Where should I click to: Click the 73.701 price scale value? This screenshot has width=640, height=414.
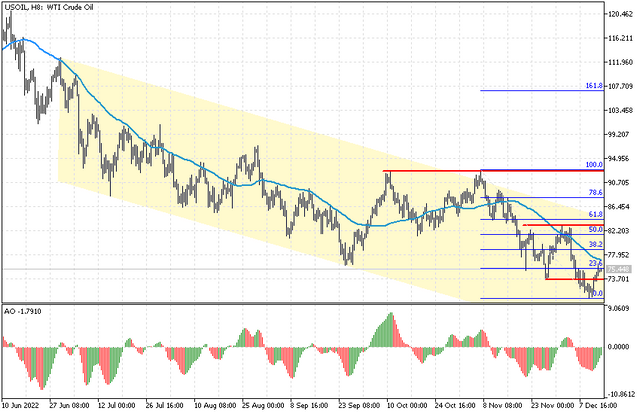[x=620, y=279]
